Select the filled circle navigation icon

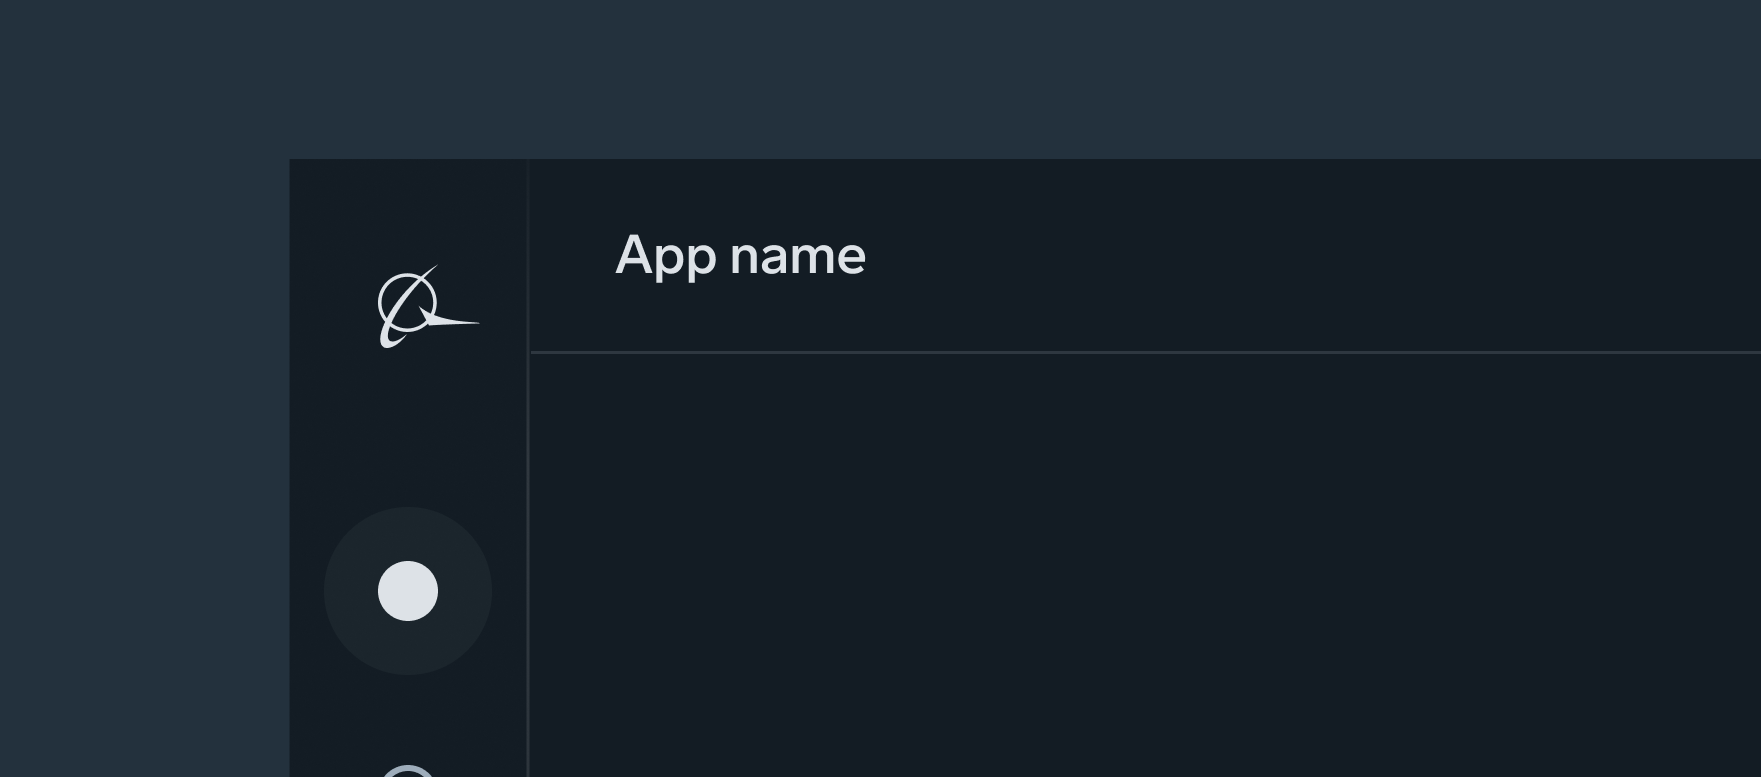point(408,591)
